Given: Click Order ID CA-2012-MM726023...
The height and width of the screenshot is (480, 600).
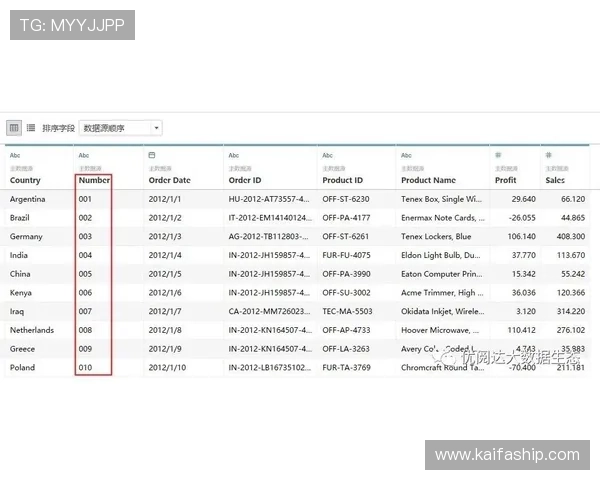Looking at the screenshot, I should click(269, 312).
